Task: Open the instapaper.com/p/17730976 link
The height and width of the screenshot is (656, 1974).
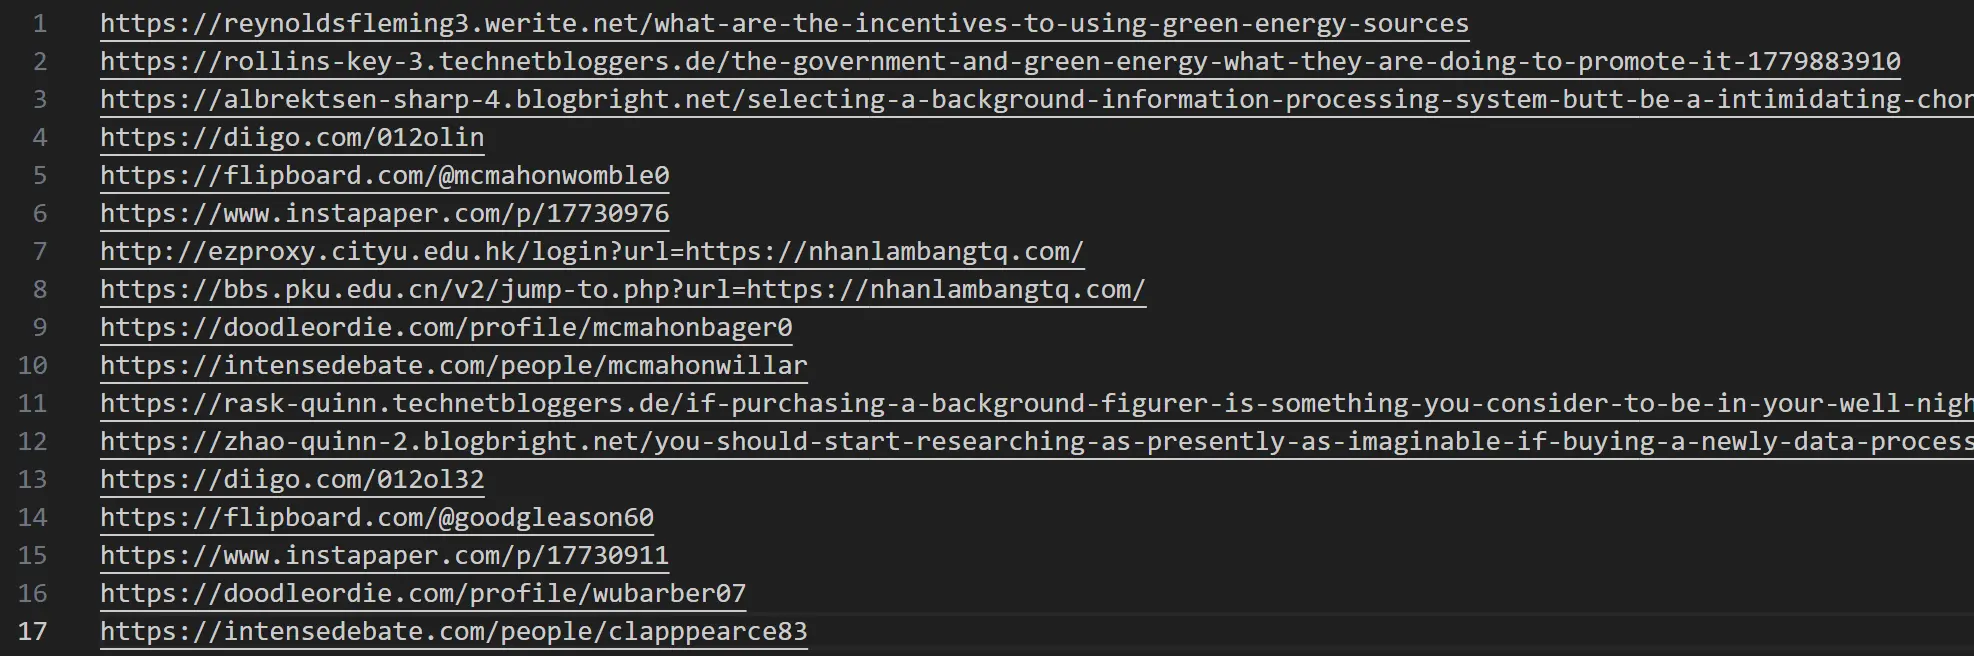Action: point(385,214)
